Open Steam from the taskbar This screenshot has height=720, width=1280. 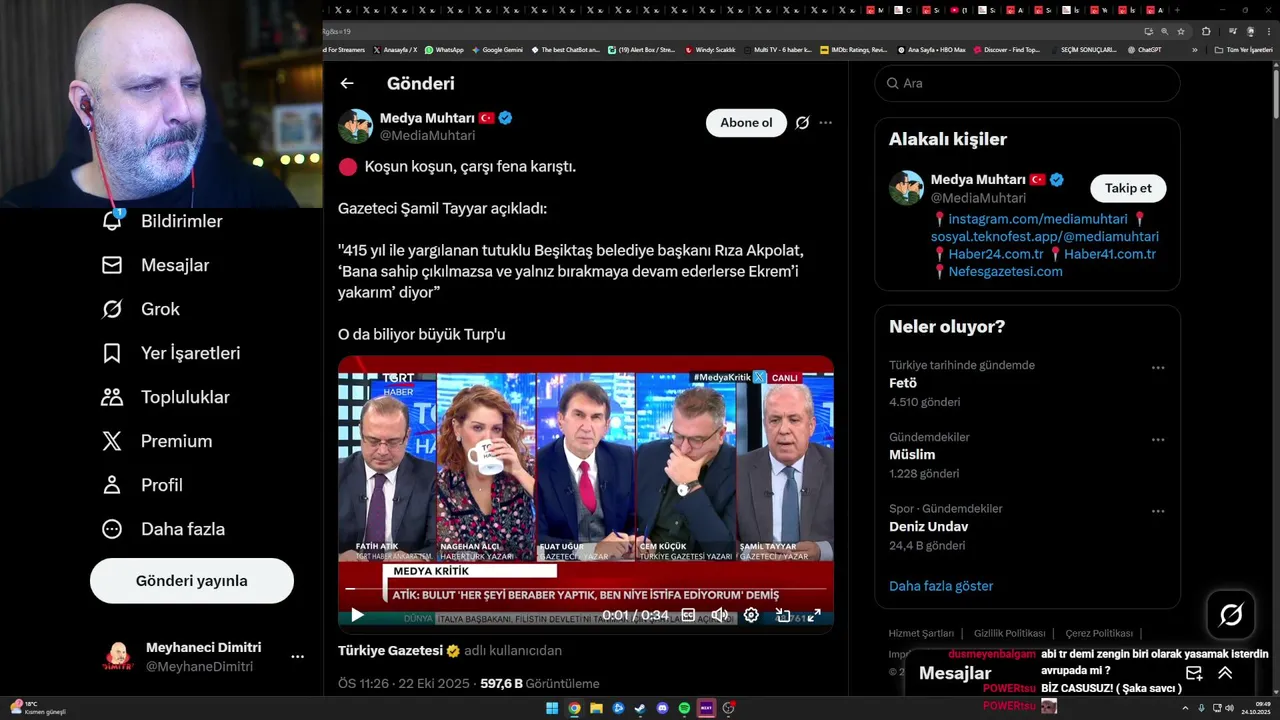640,708
